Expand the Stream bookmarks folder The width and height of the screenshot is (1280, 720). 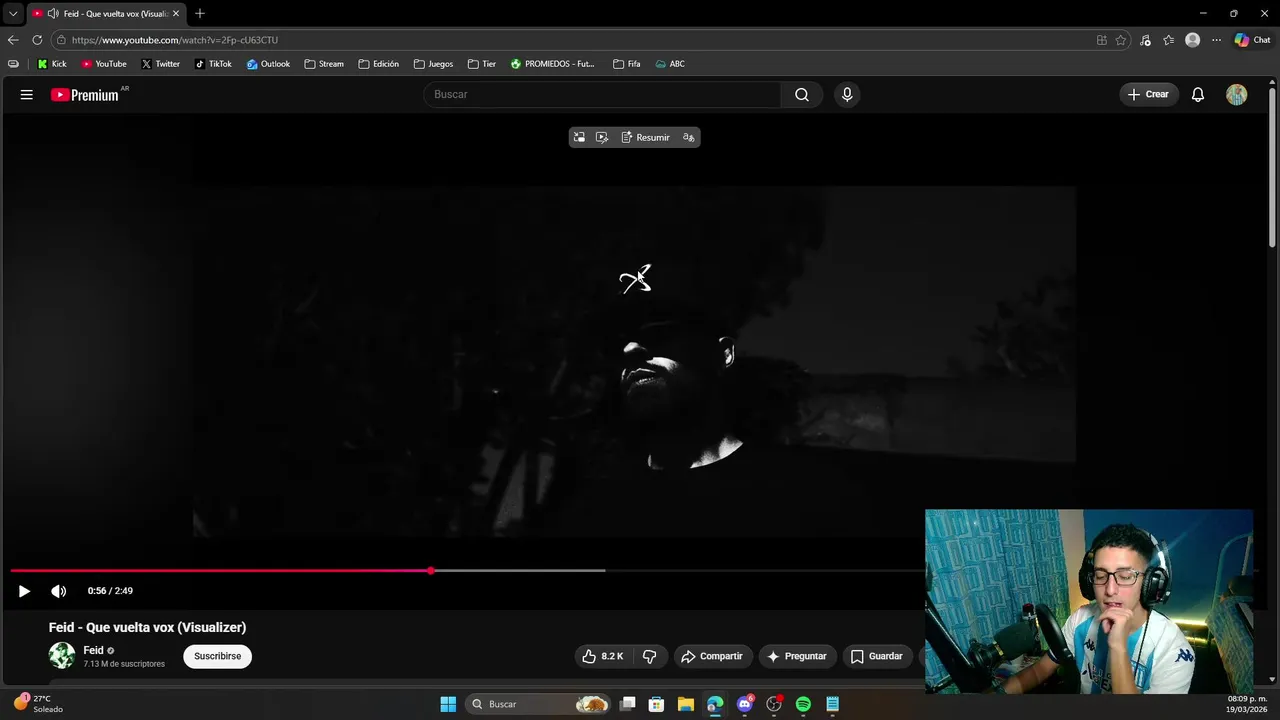(324, 64)
